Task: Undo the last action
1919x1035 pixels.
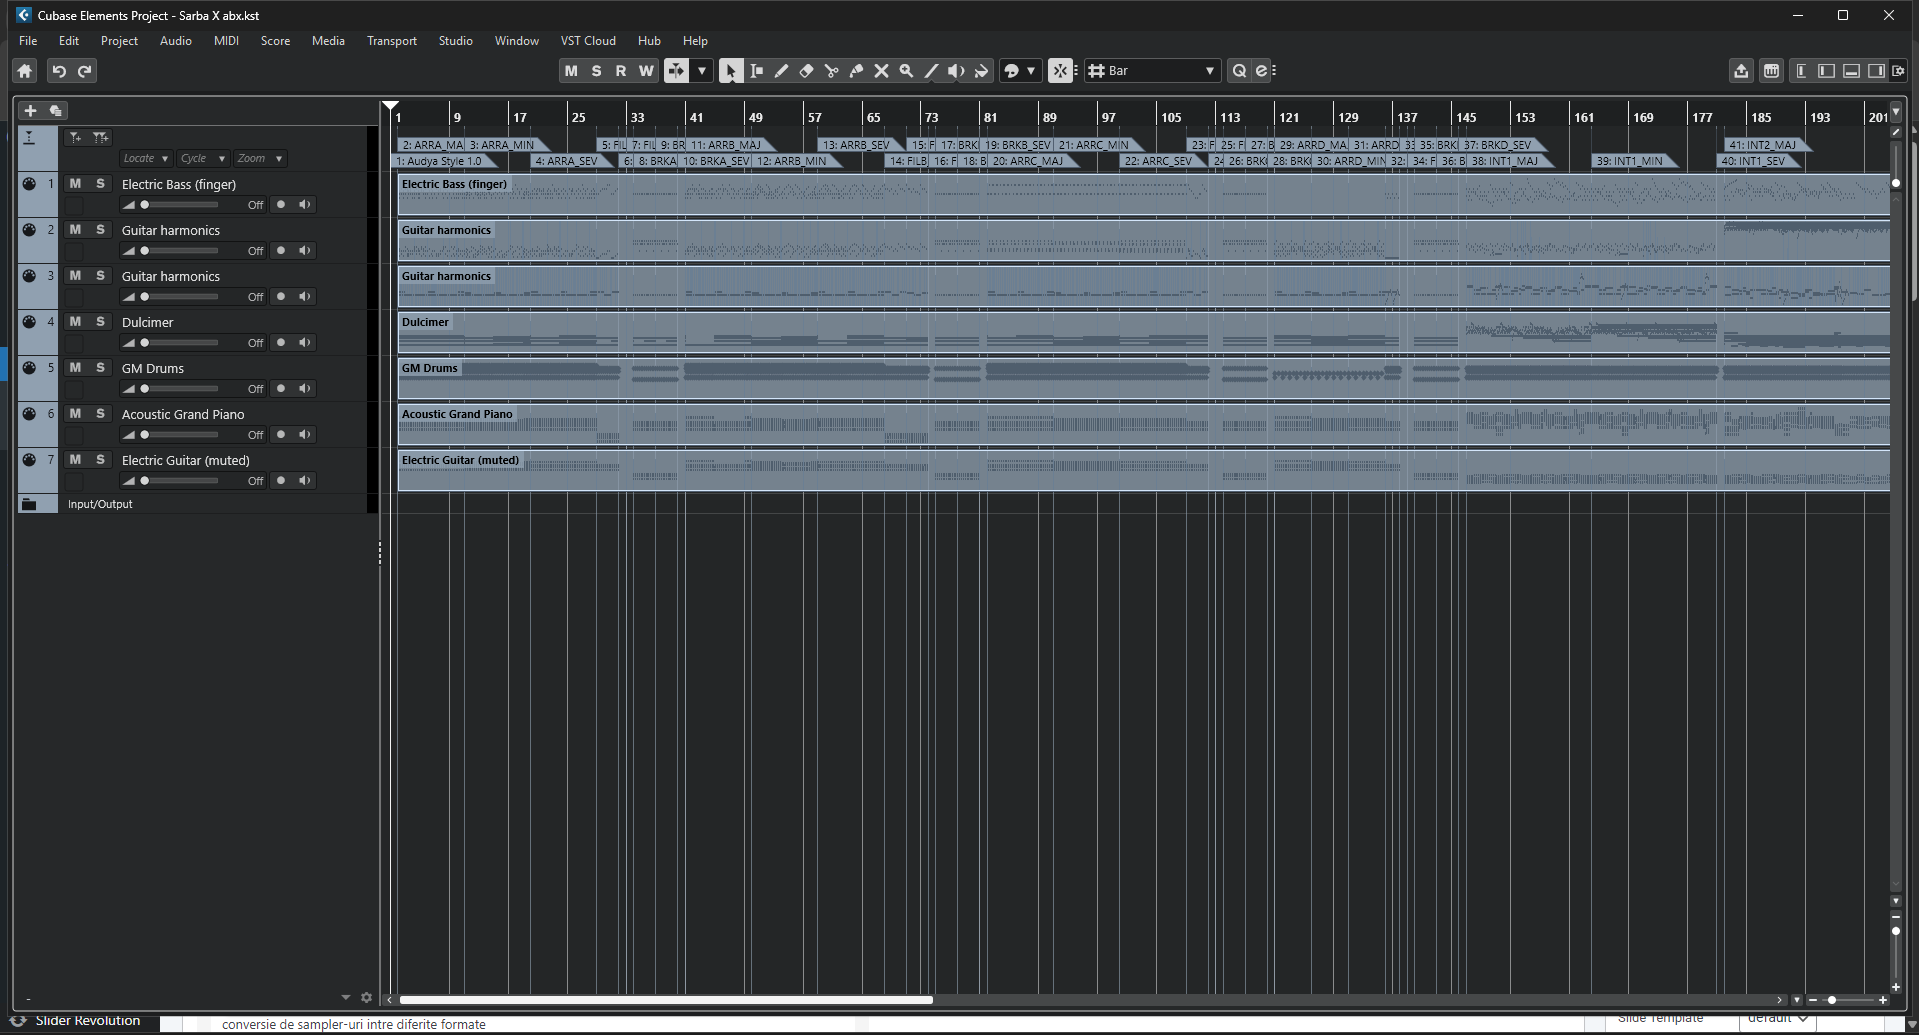Action: pyautogui.click(x=59, y=71)
